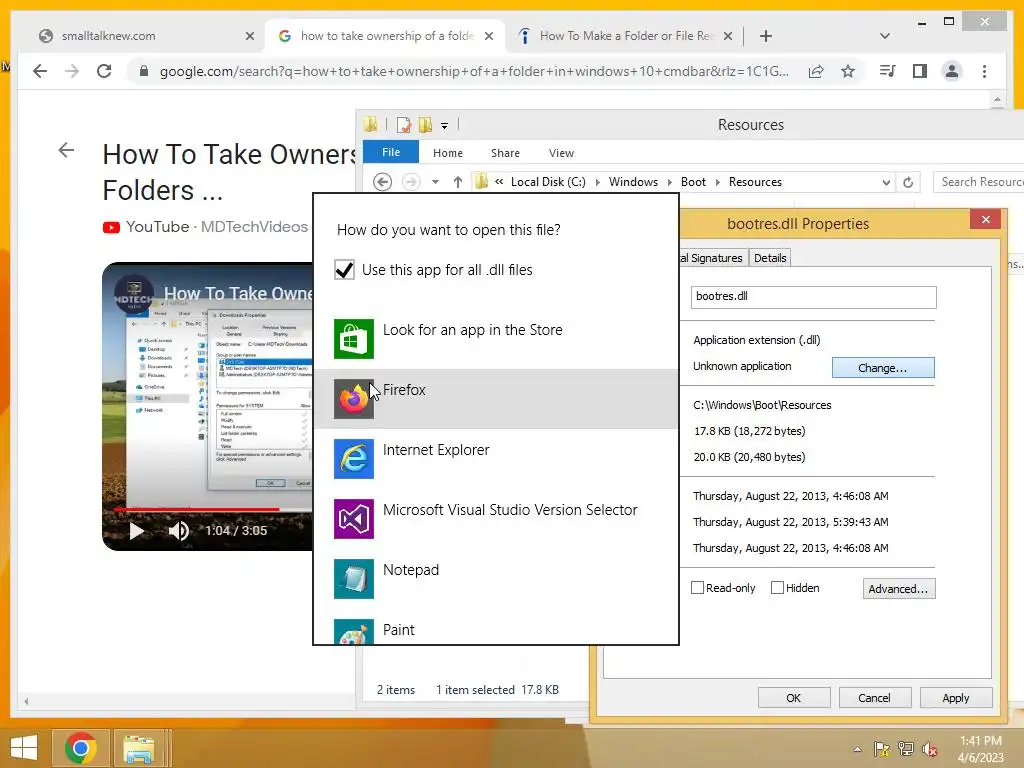
Task: Open Advanced... attributes dialog
Action: [899, 588]
